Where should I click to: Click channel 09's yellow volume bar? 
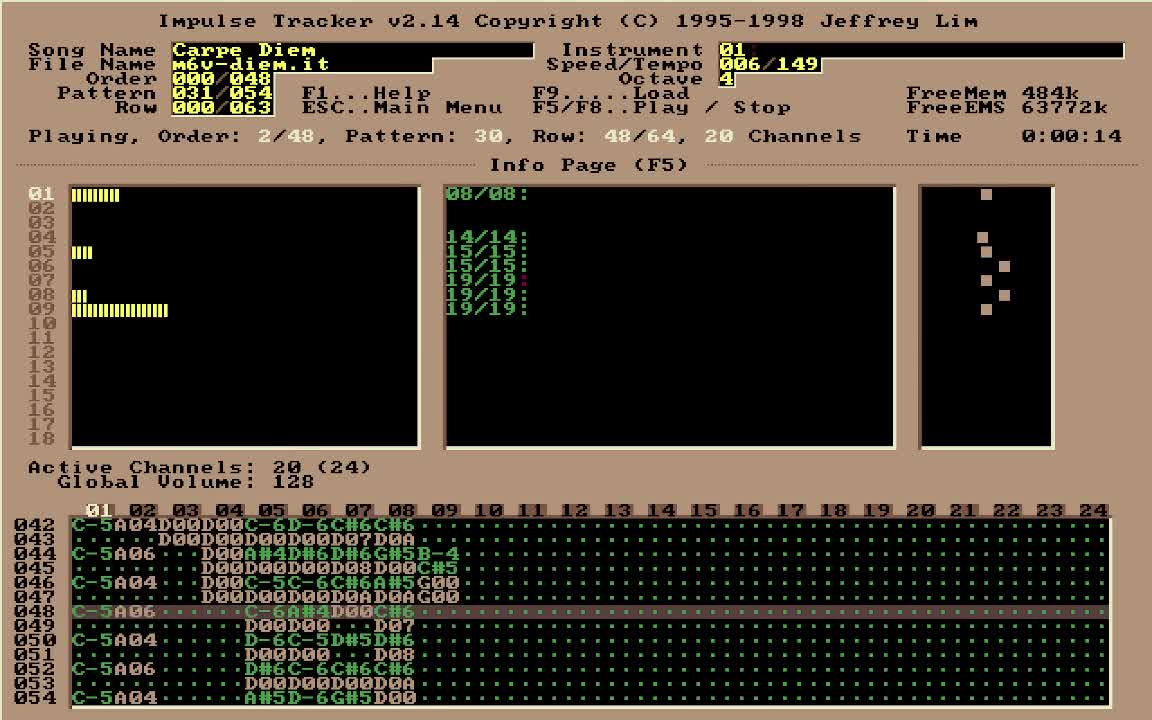[x=119, y=310]
